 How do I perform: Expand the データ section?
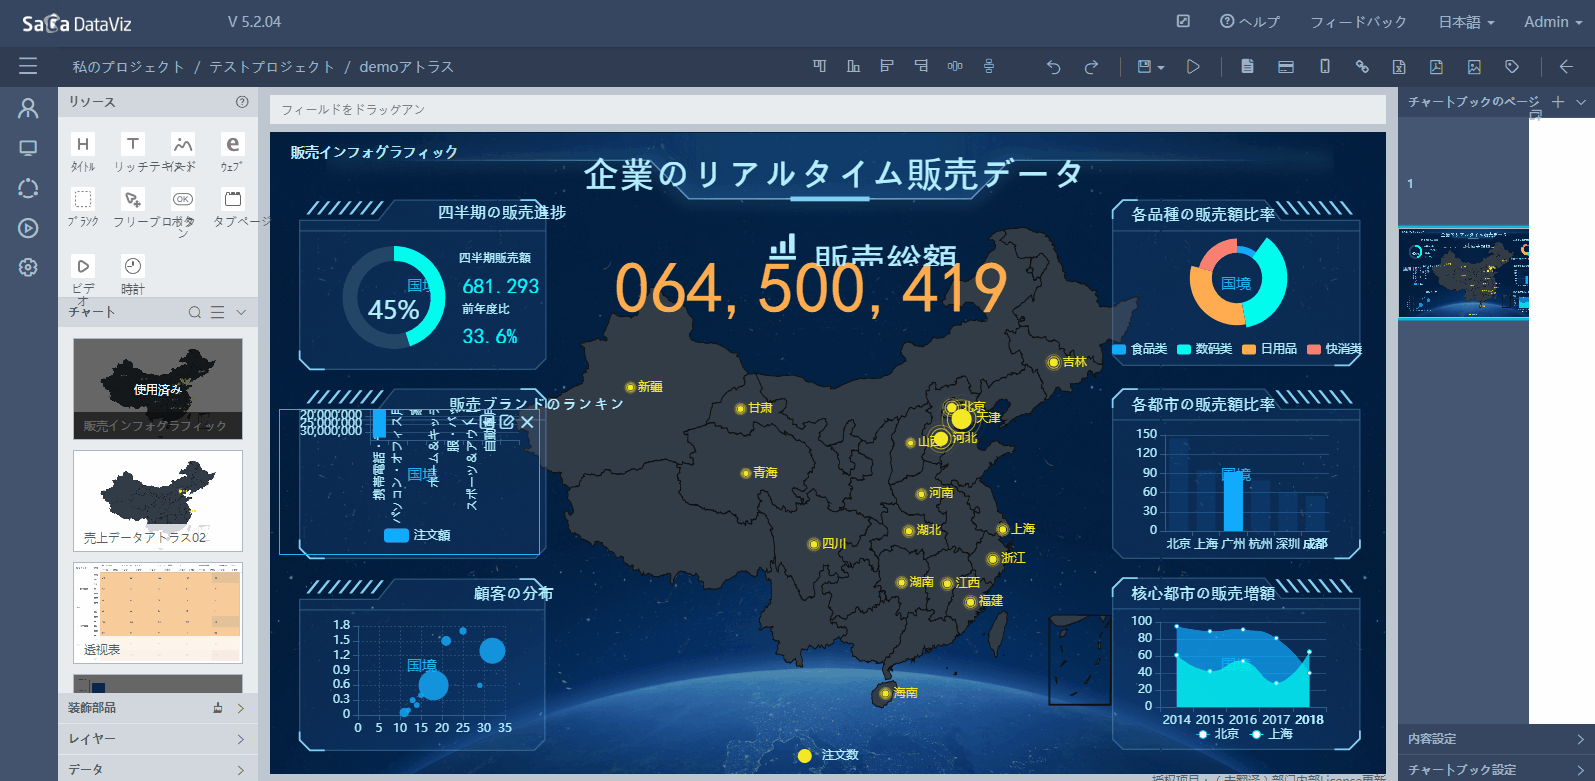tap(158, 769)
